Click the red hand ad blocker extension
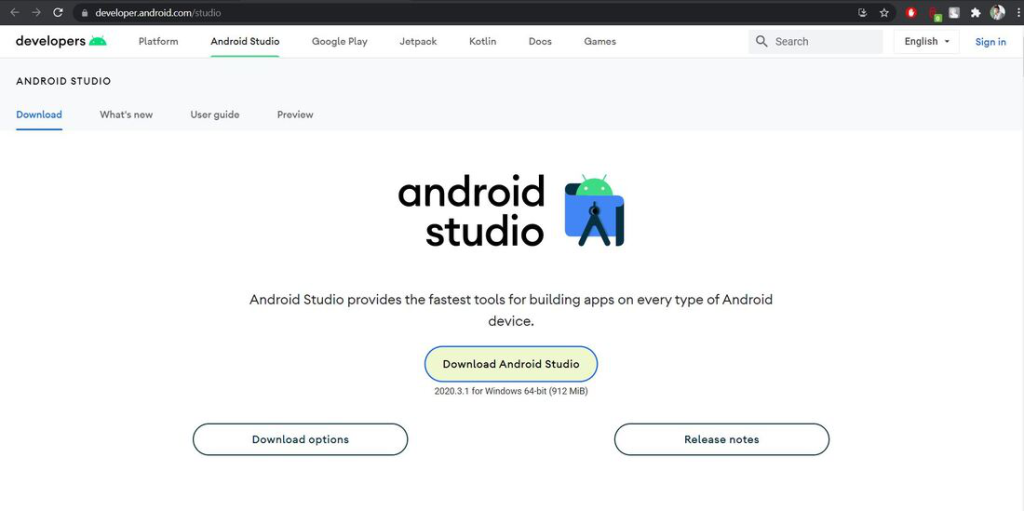 (x=911, y=13)
